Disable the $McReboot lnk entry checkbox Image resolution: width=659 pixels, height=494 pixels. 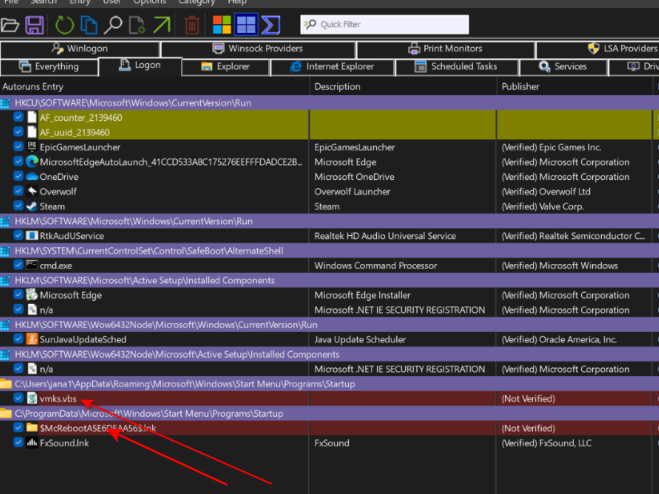(x=18, y=428)
